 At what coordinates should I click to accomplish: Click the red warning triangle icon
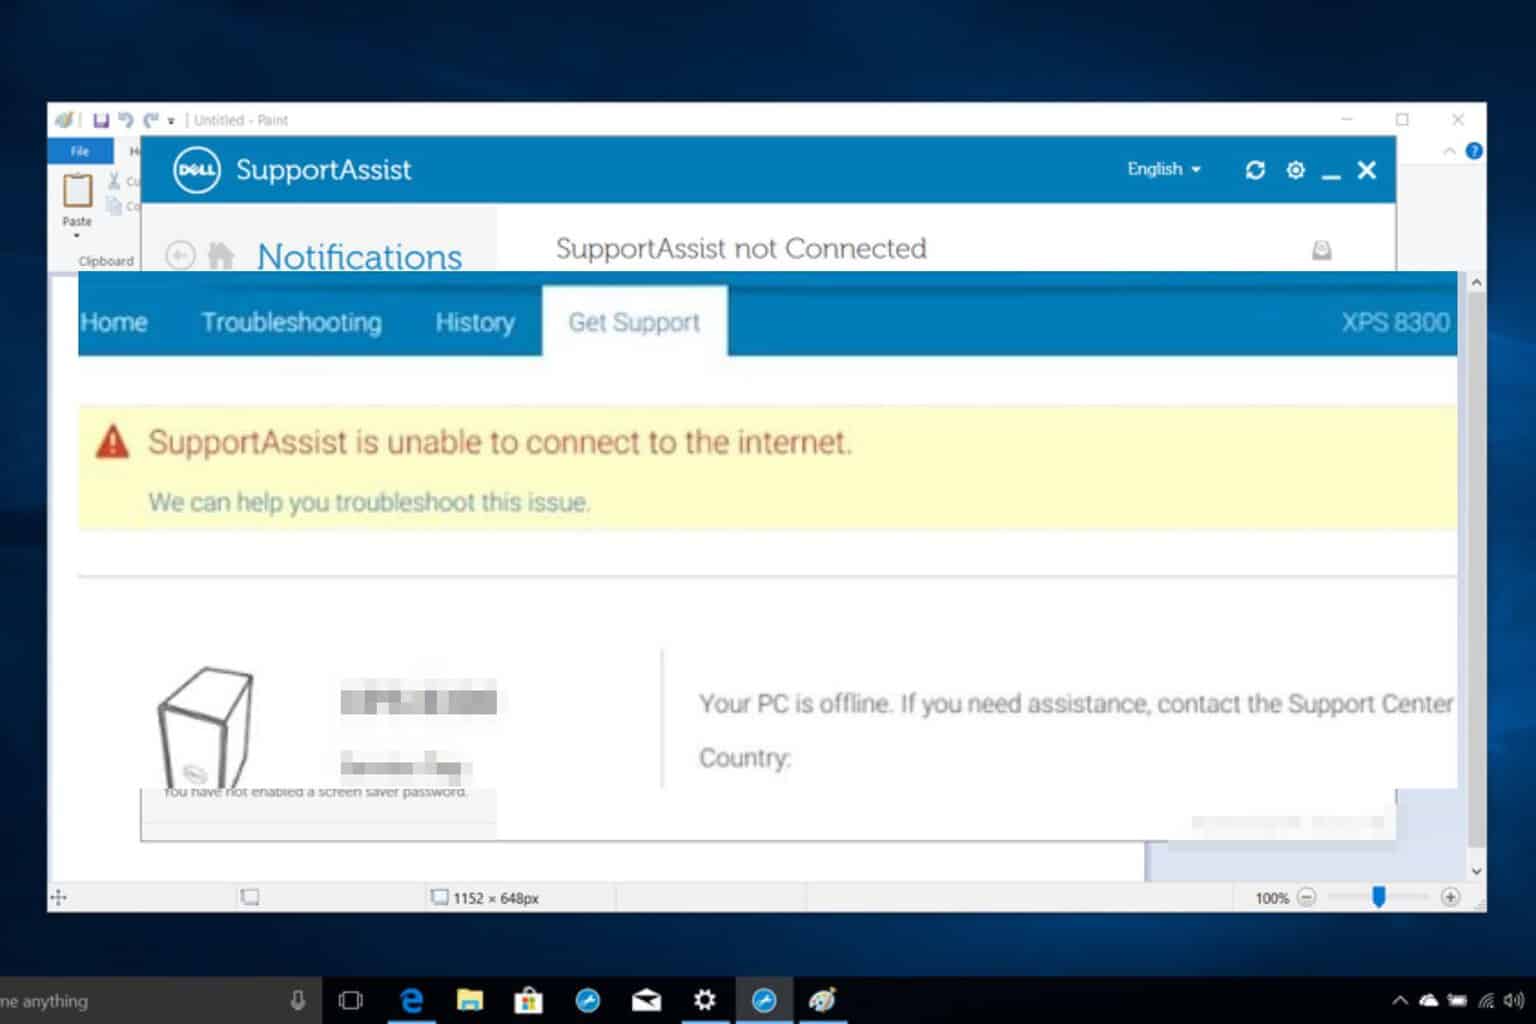click(112, 441)
